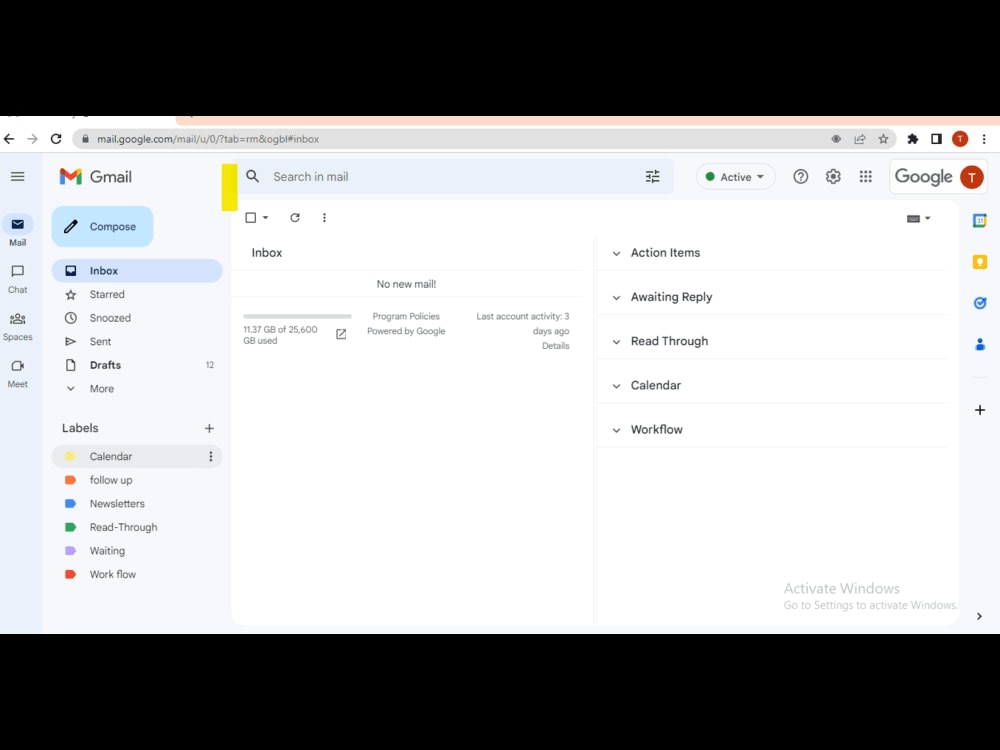Open the Drafts folder

click(137, 365)
